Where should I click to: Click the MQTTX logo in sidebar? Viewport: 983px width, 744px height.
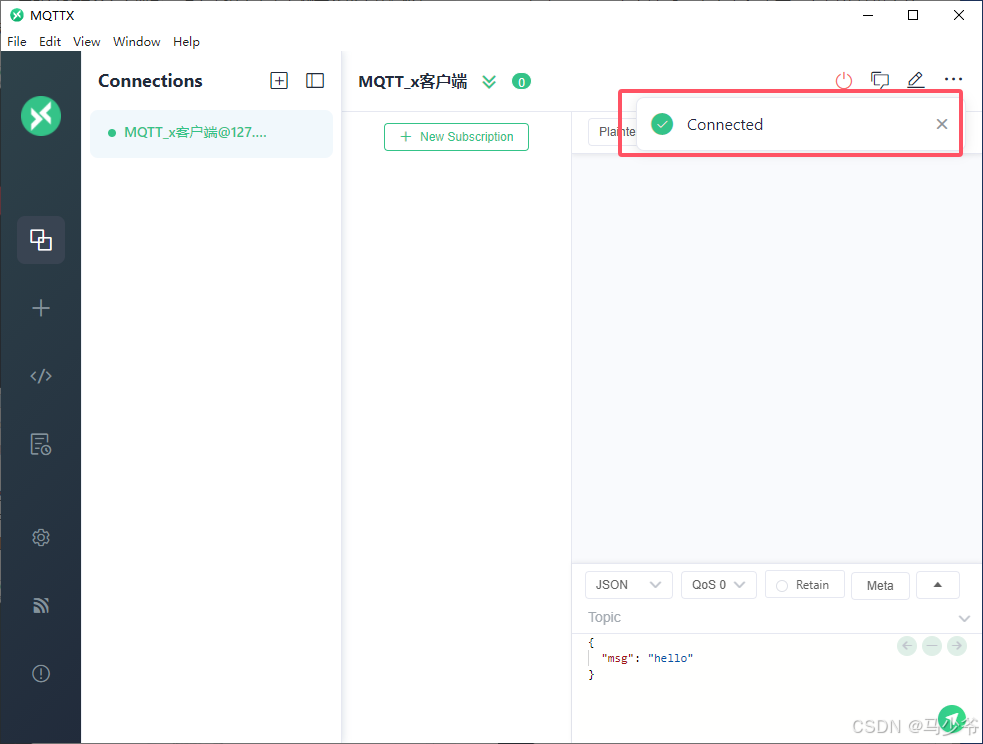41,116
